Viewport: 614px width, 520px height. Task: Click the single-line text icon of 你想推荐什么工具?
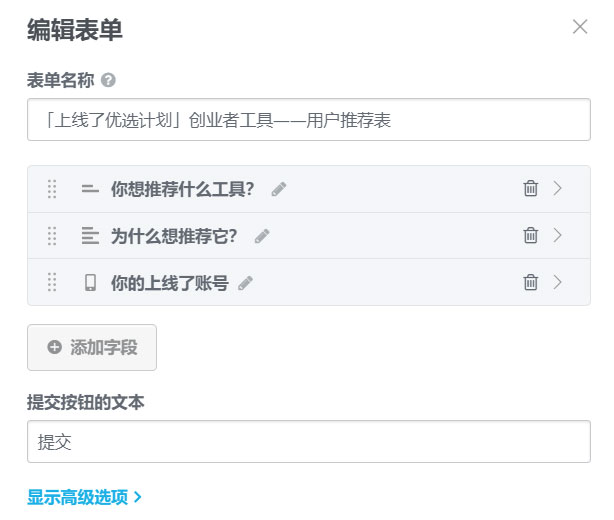pyautogui.click(x=90, y=188)
